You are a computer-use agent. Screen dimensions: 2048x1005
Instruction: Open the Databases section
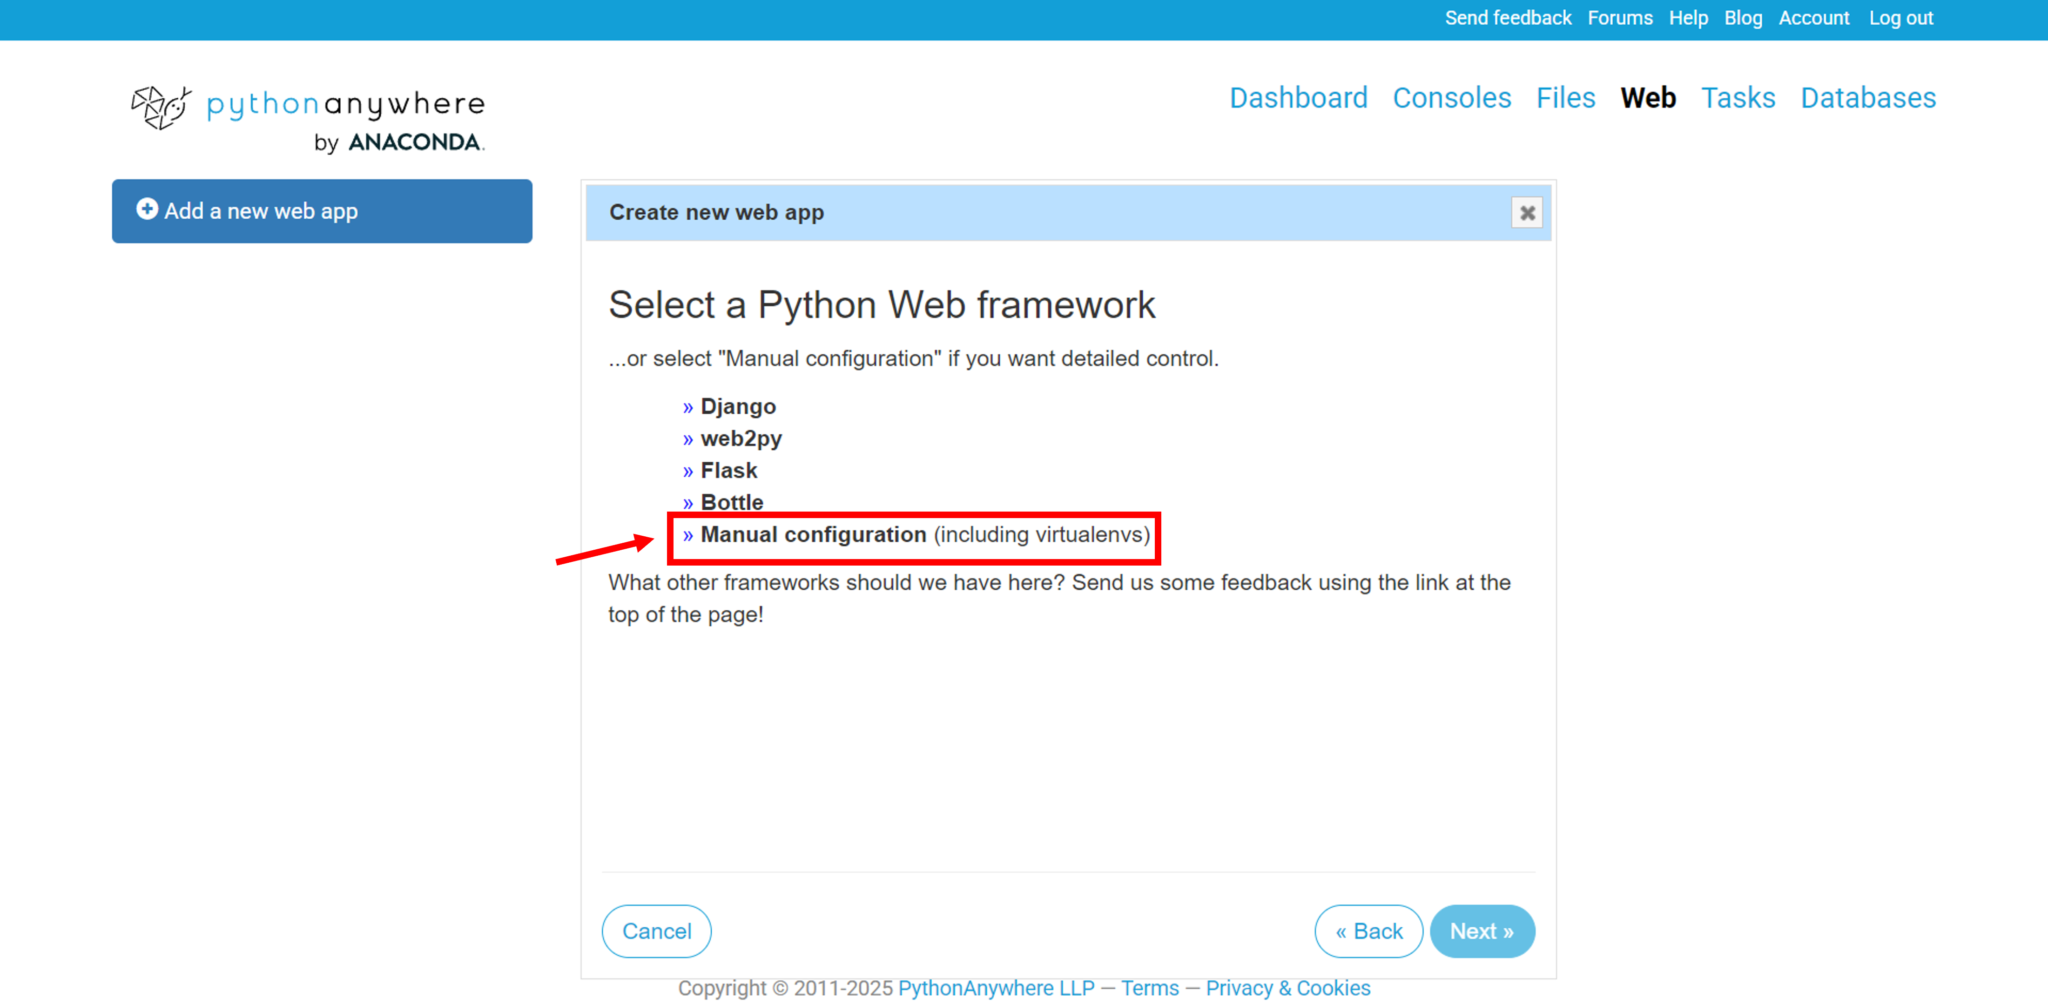[x=1867, y=97]
